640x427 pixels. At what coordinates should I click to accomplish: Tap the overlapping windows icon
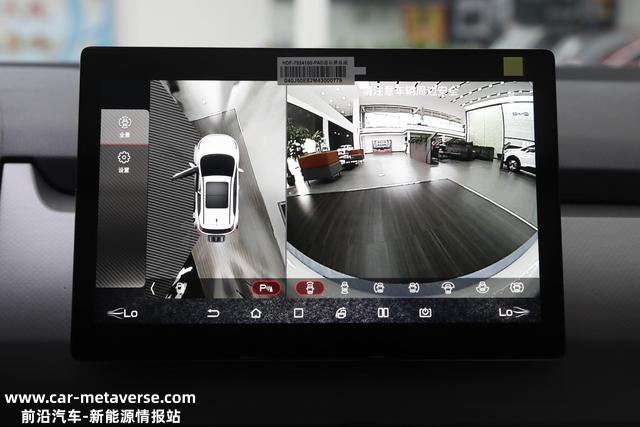click(x=341, y=313)
